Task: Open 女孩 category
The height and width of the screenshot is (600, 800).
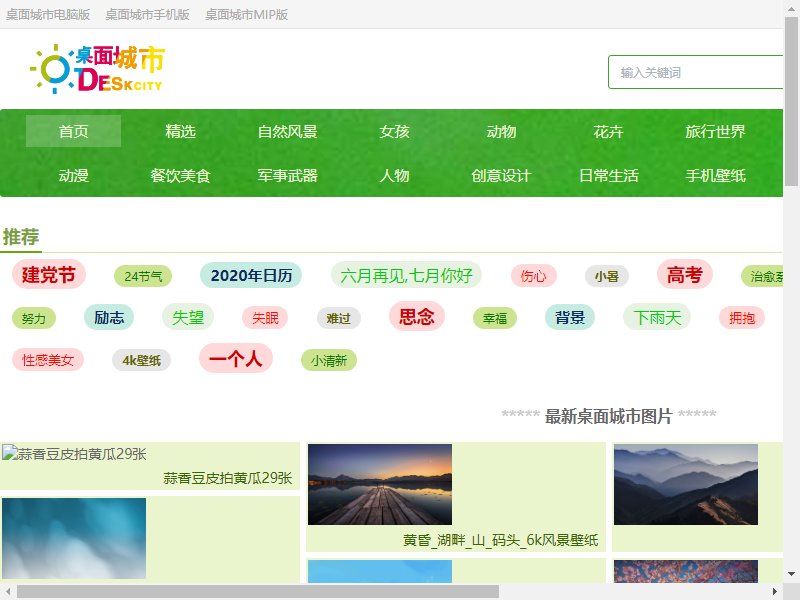Action: 394,131
